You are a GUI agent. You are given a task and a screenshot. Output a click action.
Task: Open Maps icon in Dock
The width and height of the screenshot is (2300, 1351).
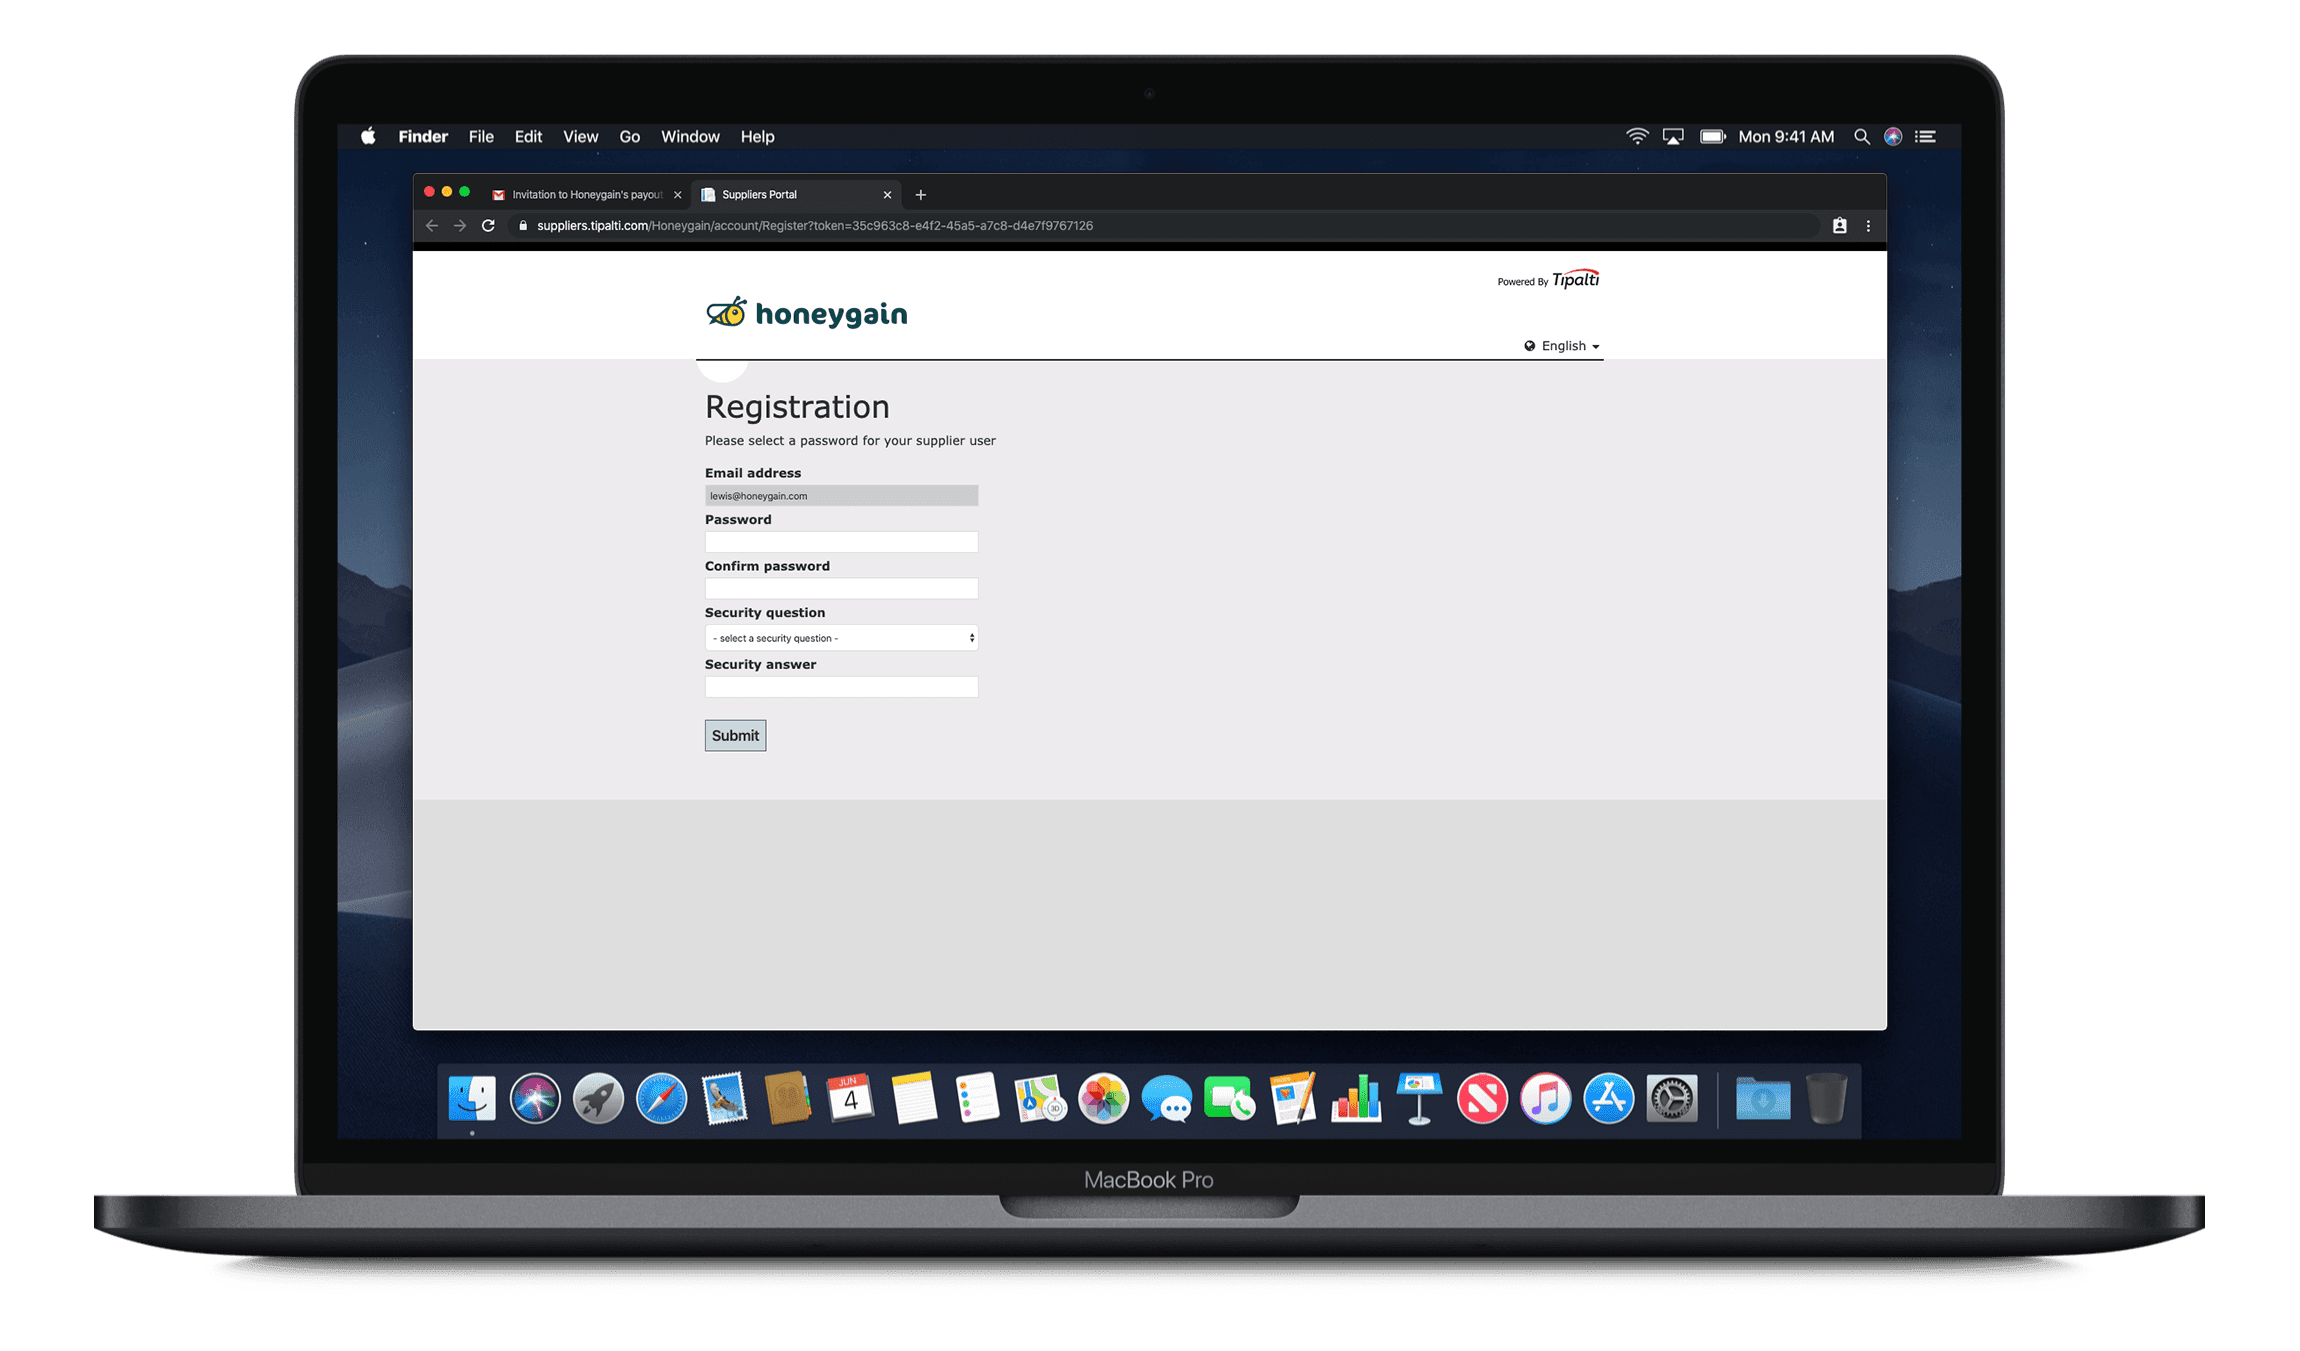point(1040,1099)
